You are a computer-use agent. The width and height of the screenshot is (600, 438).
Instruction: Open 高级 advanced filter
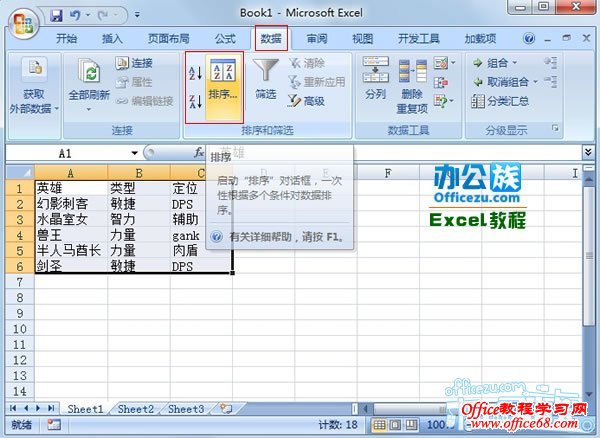tap(307, 101)
